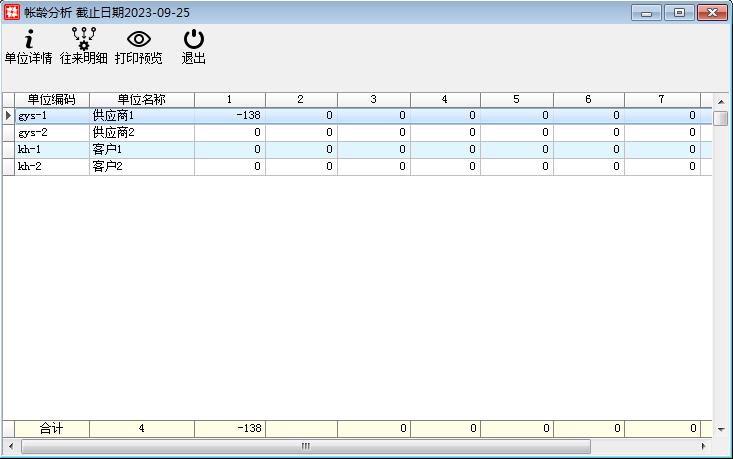
Task: Click the vertical scrollbar up arrow
Action: click(721, 100)
